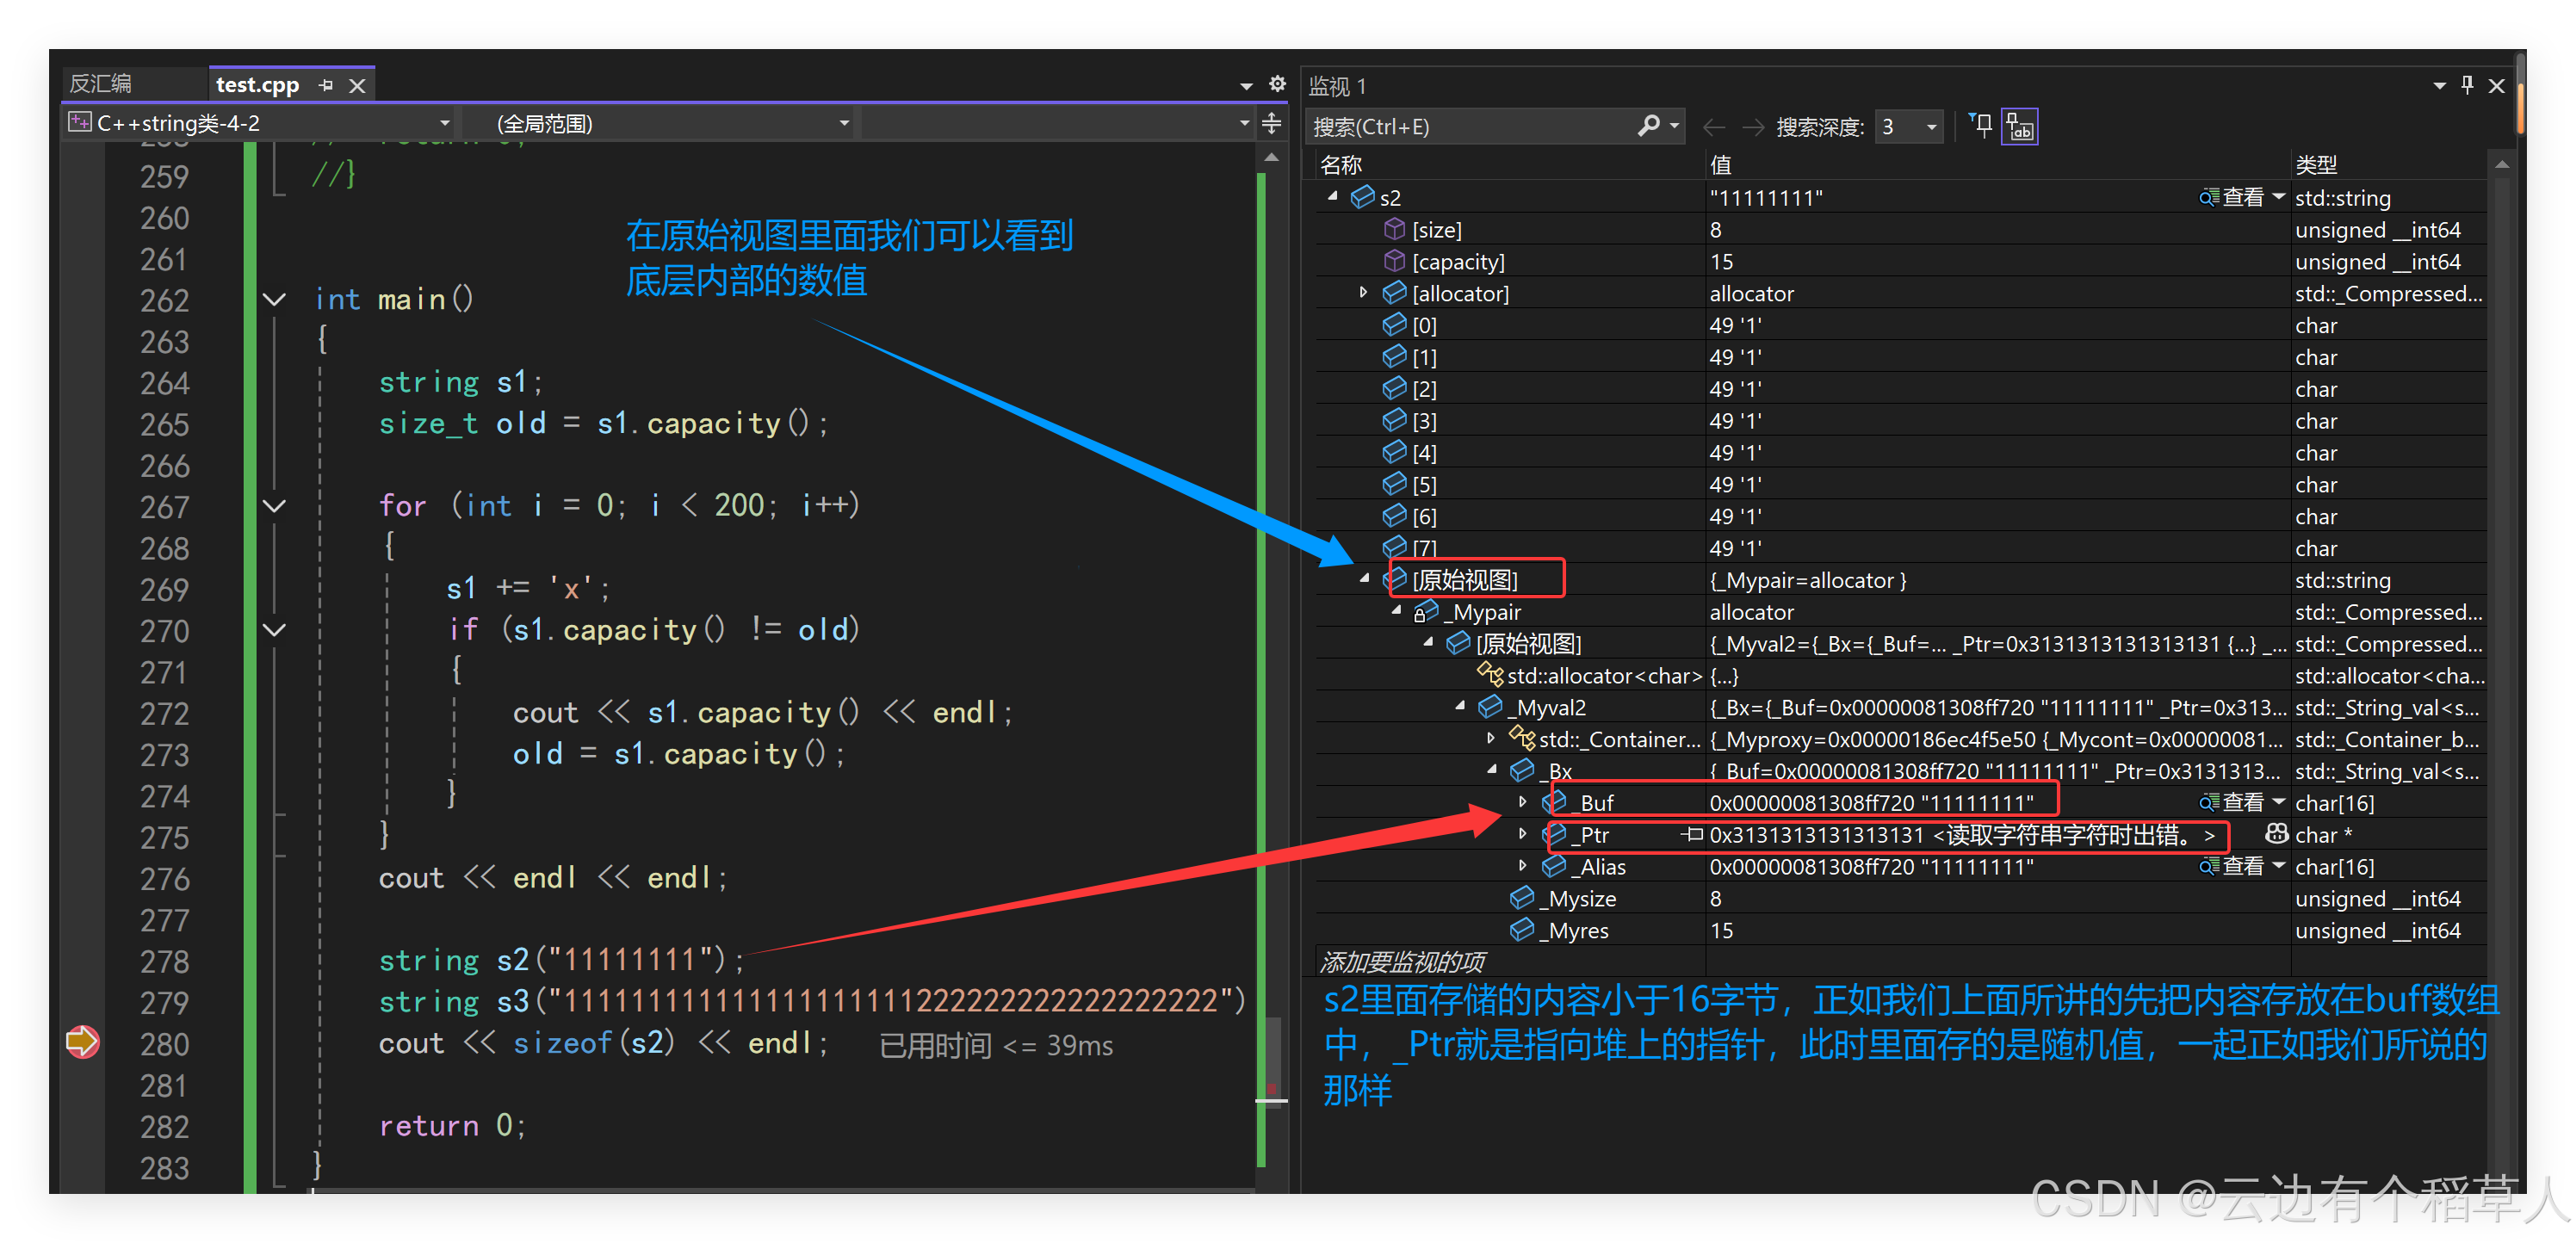This screenshot has width=2576, height=1243.
Task: Switch to the 反汇编 tab
Action: [101, 84]
